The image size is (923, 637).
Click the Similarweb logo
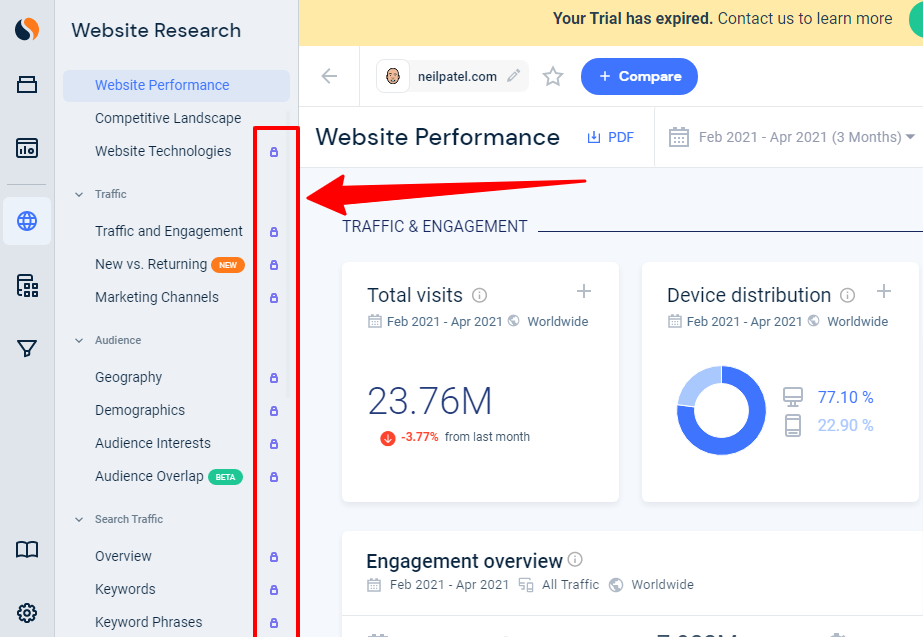(27, 28)
